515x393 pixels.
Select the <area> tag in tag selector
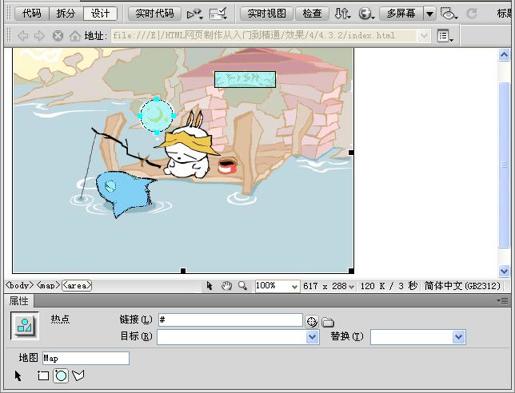tap(77, 286)
